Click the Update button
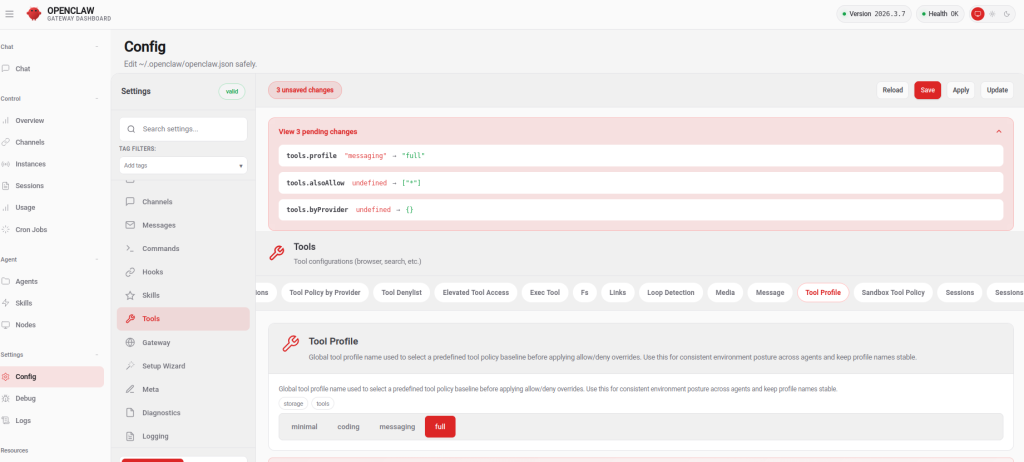This screenshot has height=462, width=1024. 997,90
